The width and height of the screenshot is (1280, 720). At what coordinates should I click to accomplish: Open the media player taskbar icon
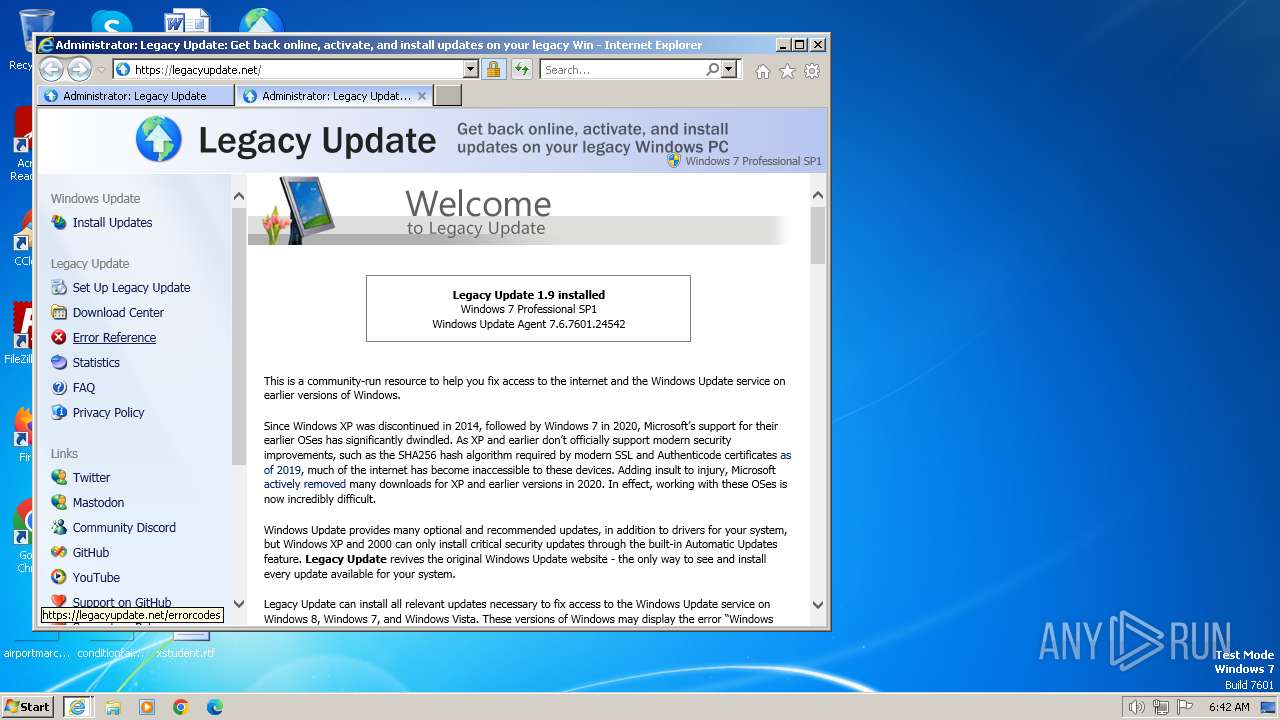tap(147, 707)
